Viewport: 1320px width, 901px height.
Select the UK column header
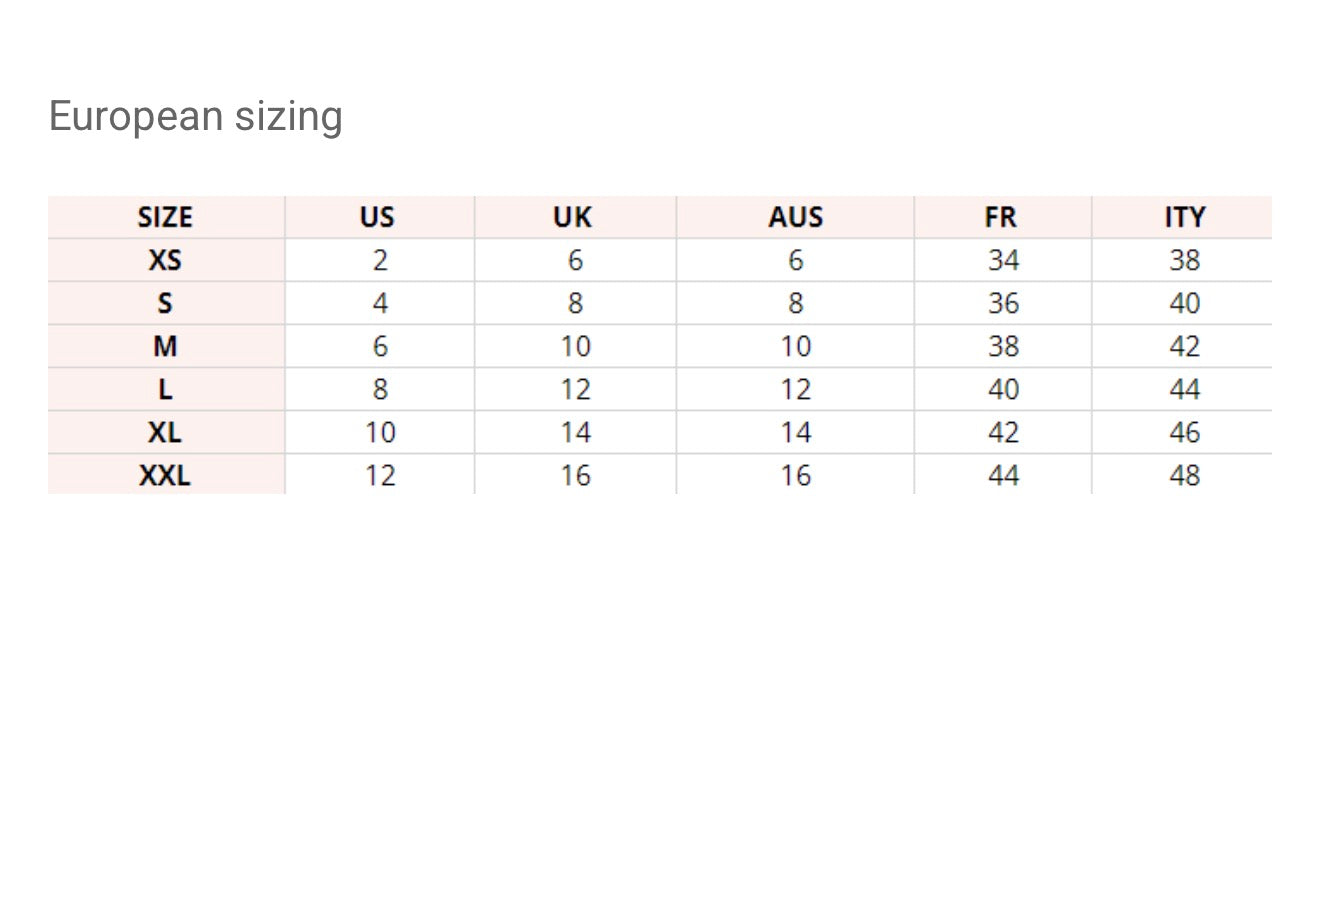click(x=573, y=217)
